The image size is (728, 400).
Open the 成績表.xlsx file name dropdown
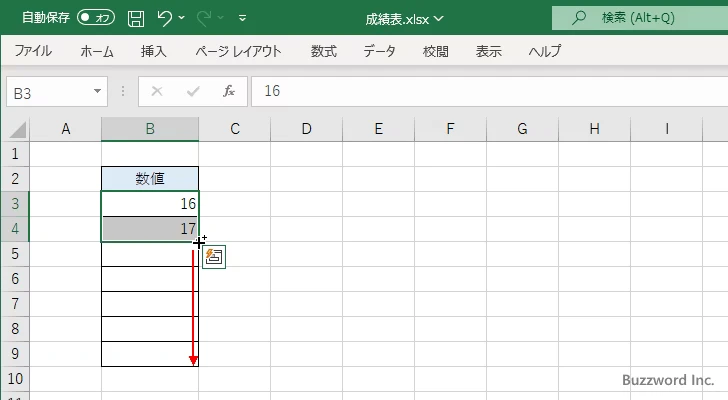tap(404, 19)
